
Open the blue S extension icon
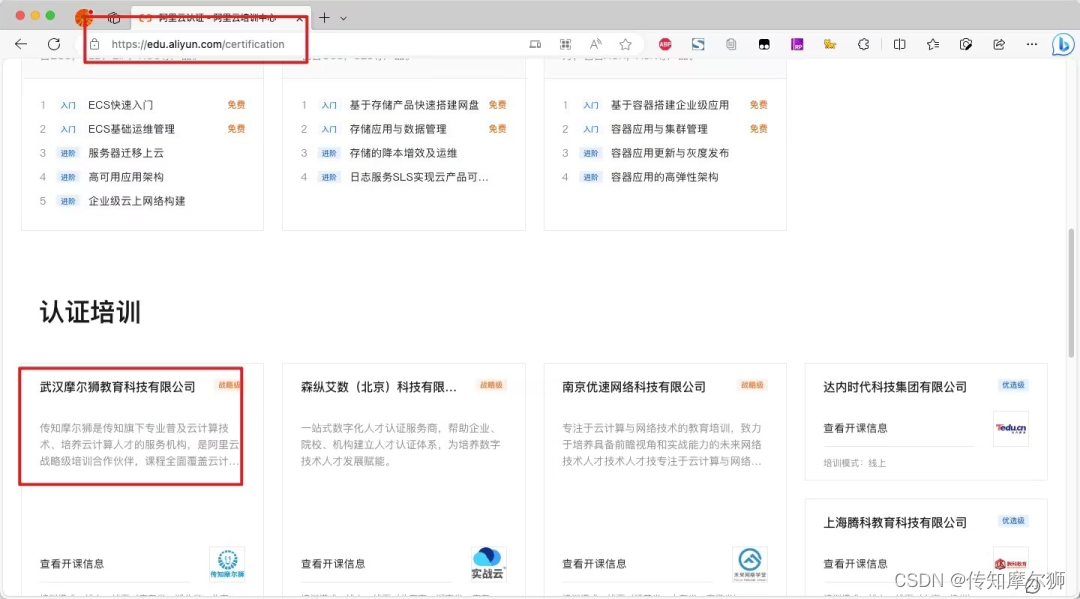tap(698, 44)
